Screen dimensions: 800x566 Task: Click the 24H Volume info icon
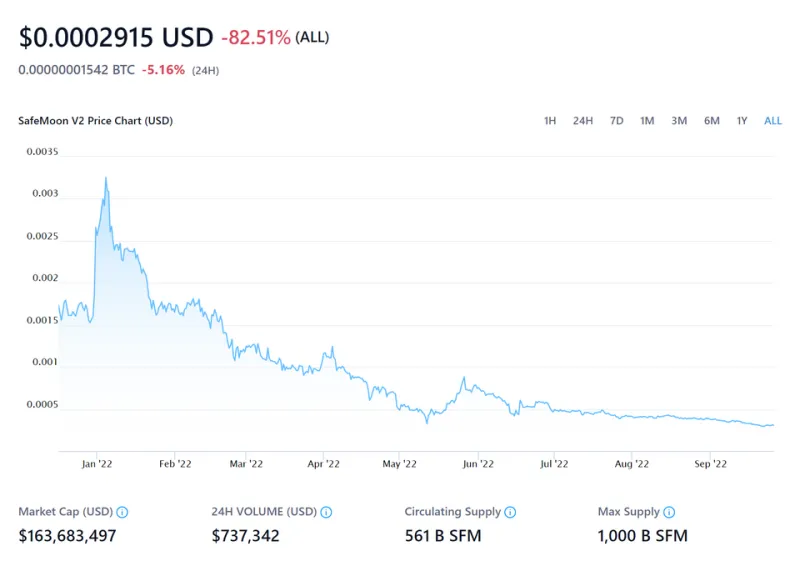coord(326,512)
